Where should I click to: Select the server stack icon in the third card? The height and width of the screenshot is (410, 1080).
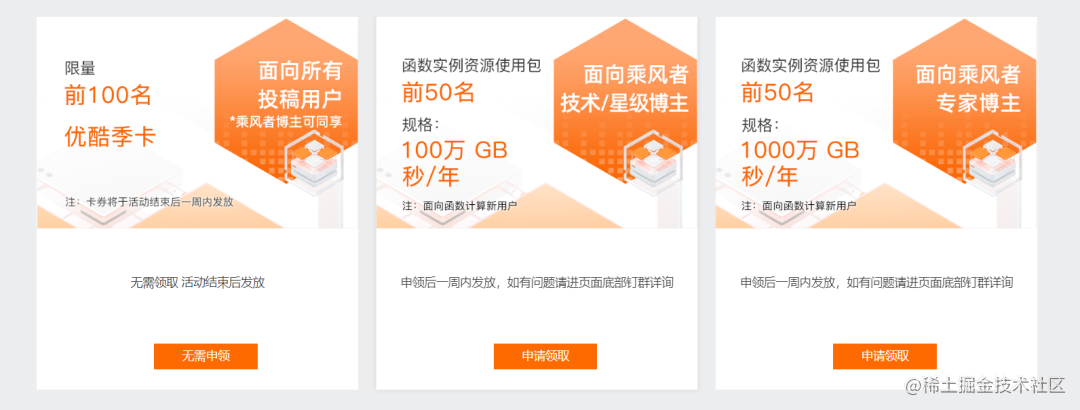click(x=992, y=158)
